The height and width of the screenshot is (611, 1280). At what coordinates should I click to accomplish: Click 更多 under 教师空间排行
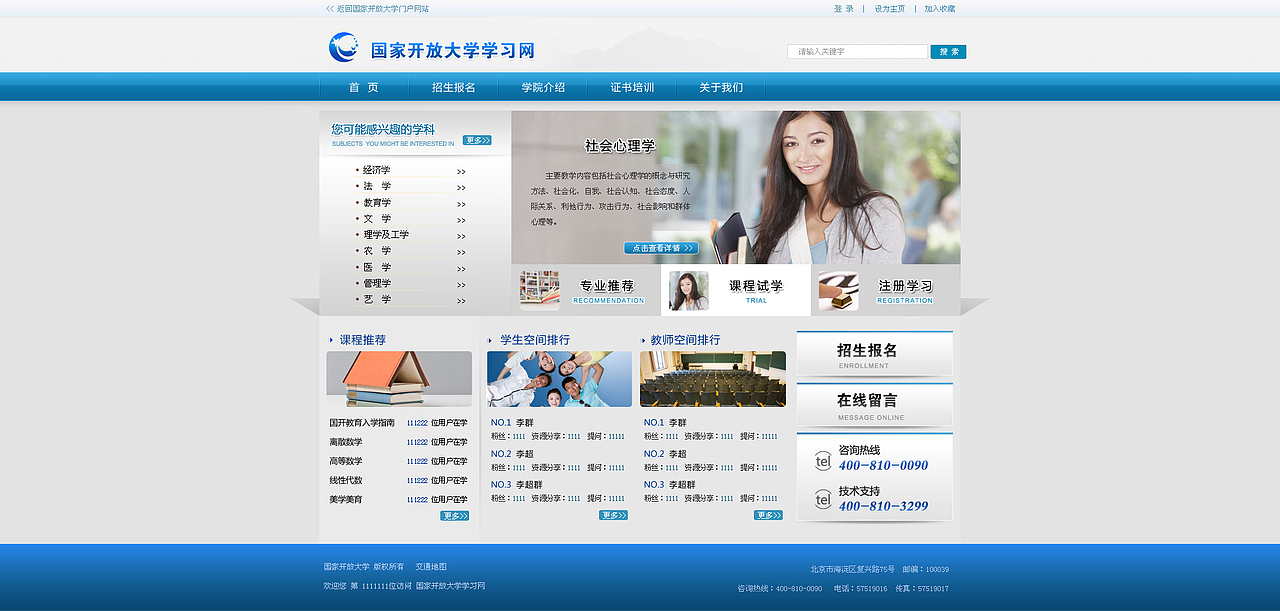click(768, 515)
